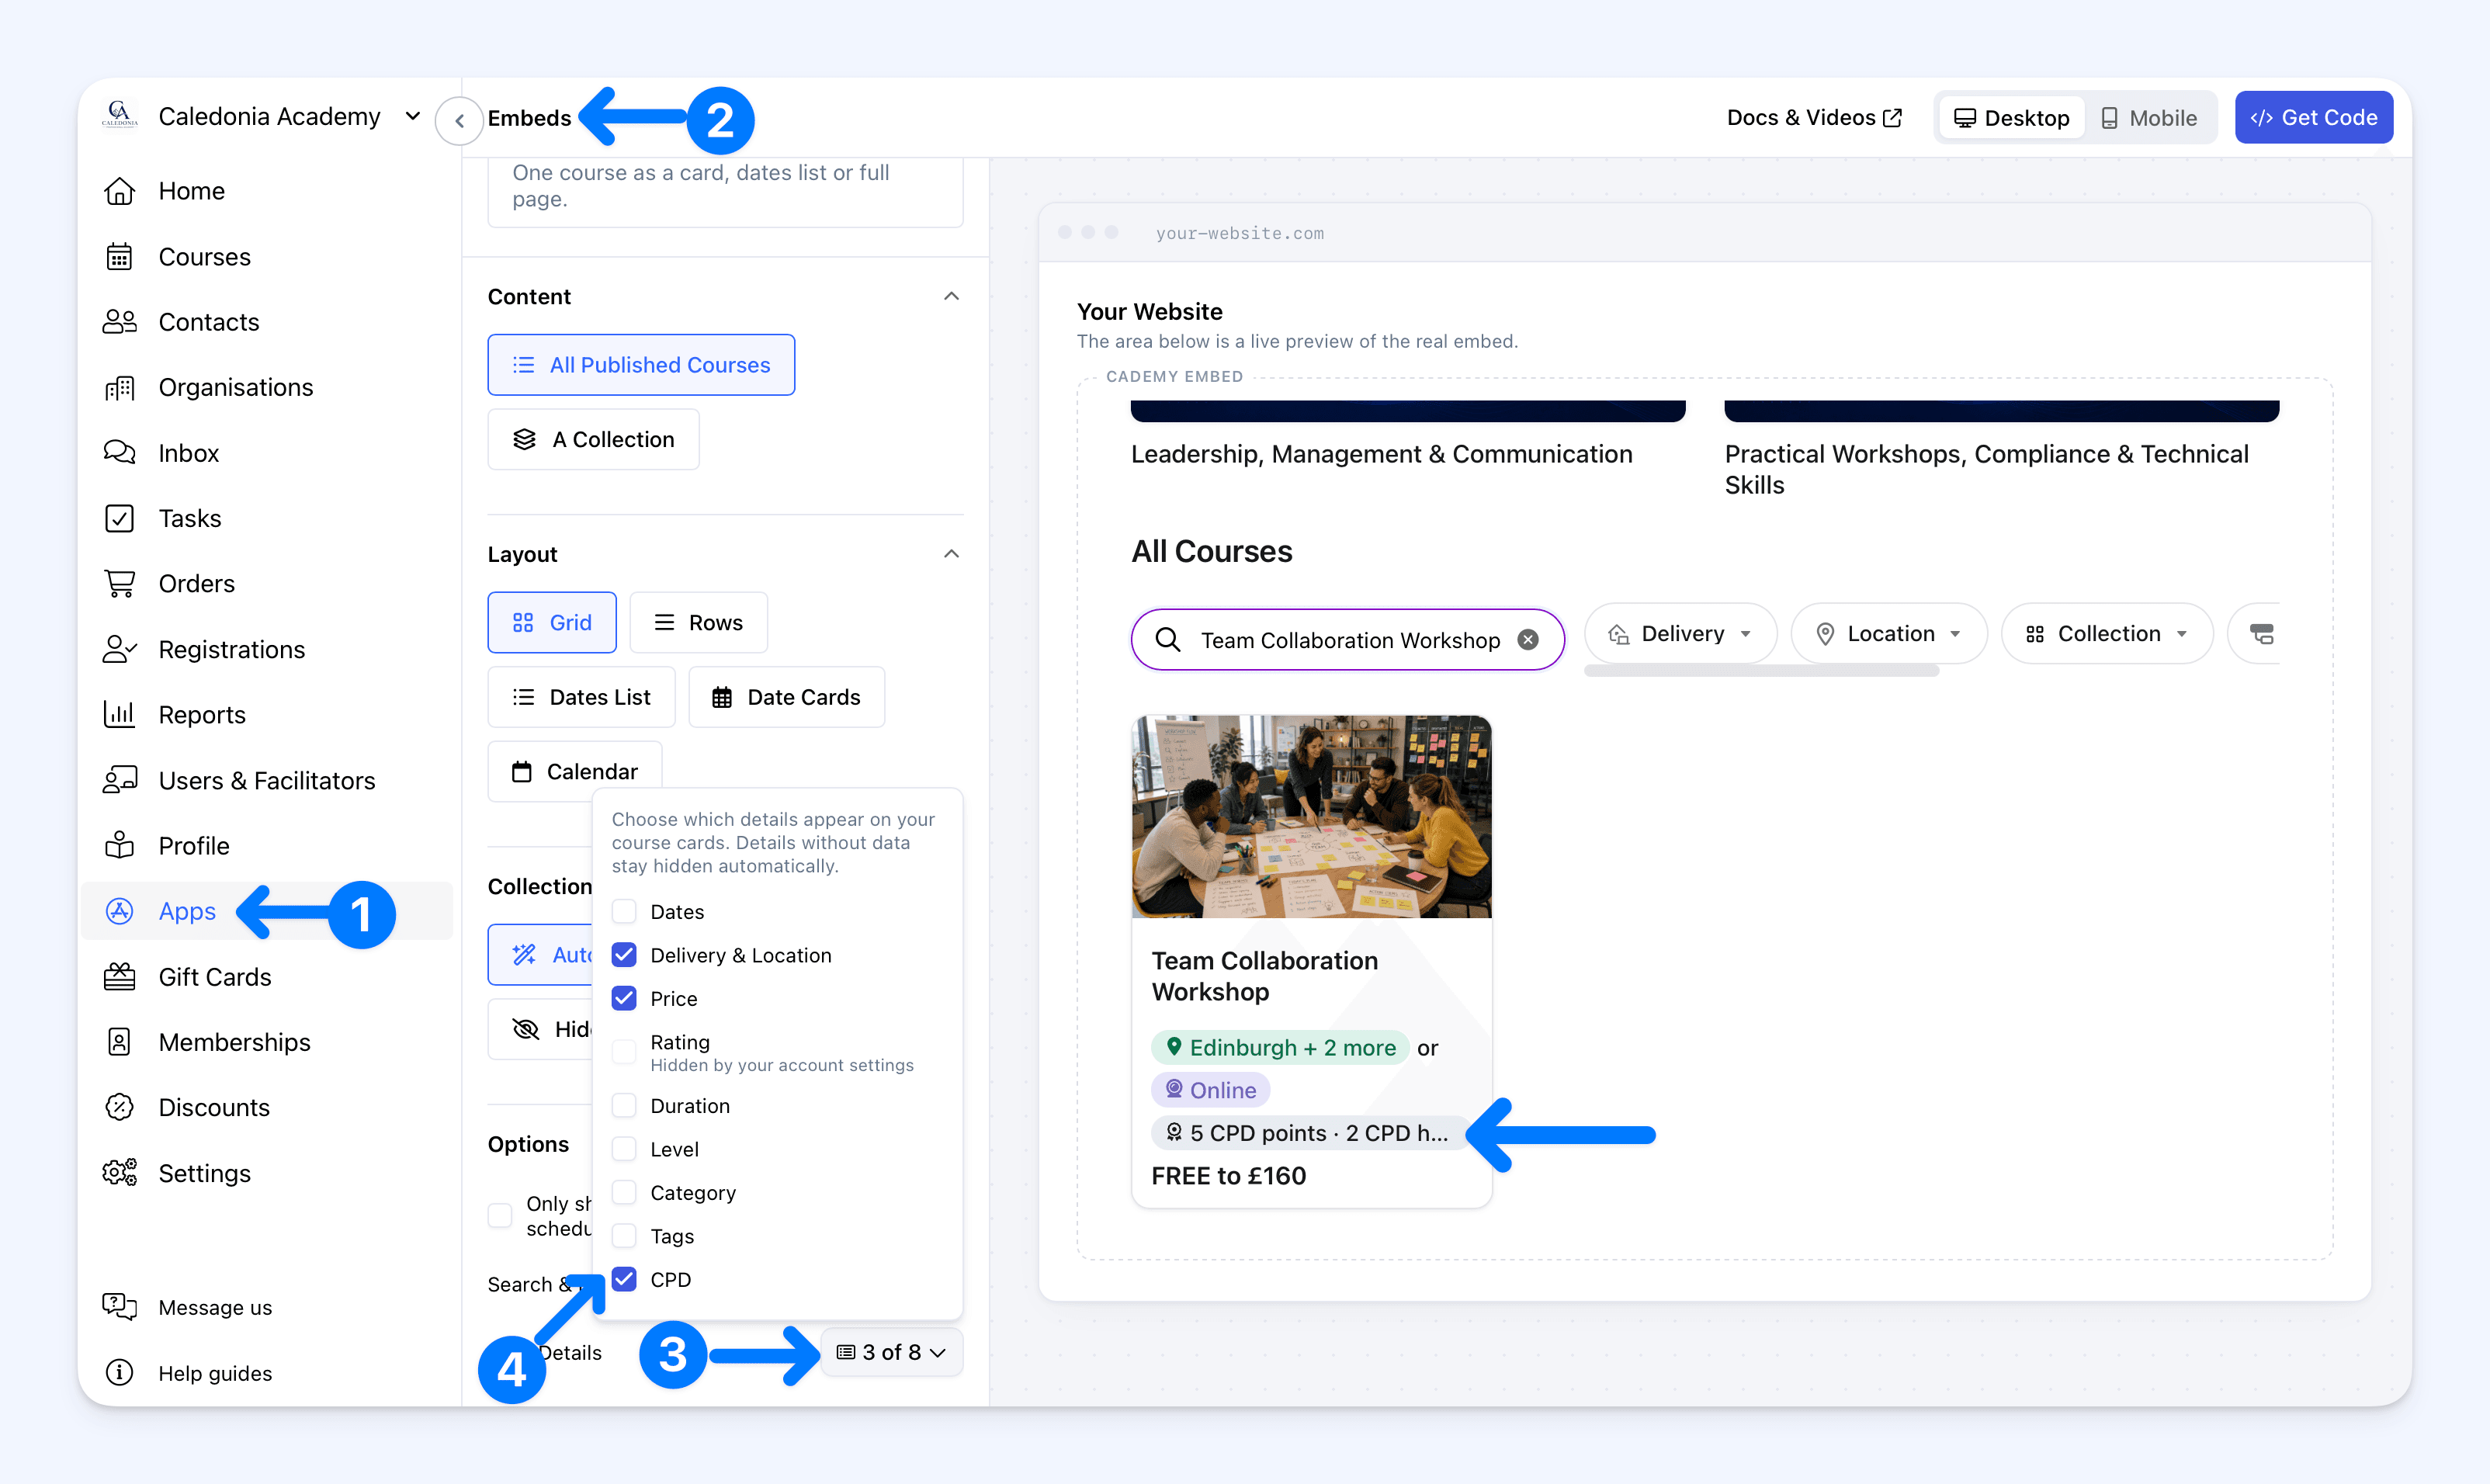2490x1484 pixels.
Task: Click the Profile icon in sidebar
Action: tap(119, 845)
